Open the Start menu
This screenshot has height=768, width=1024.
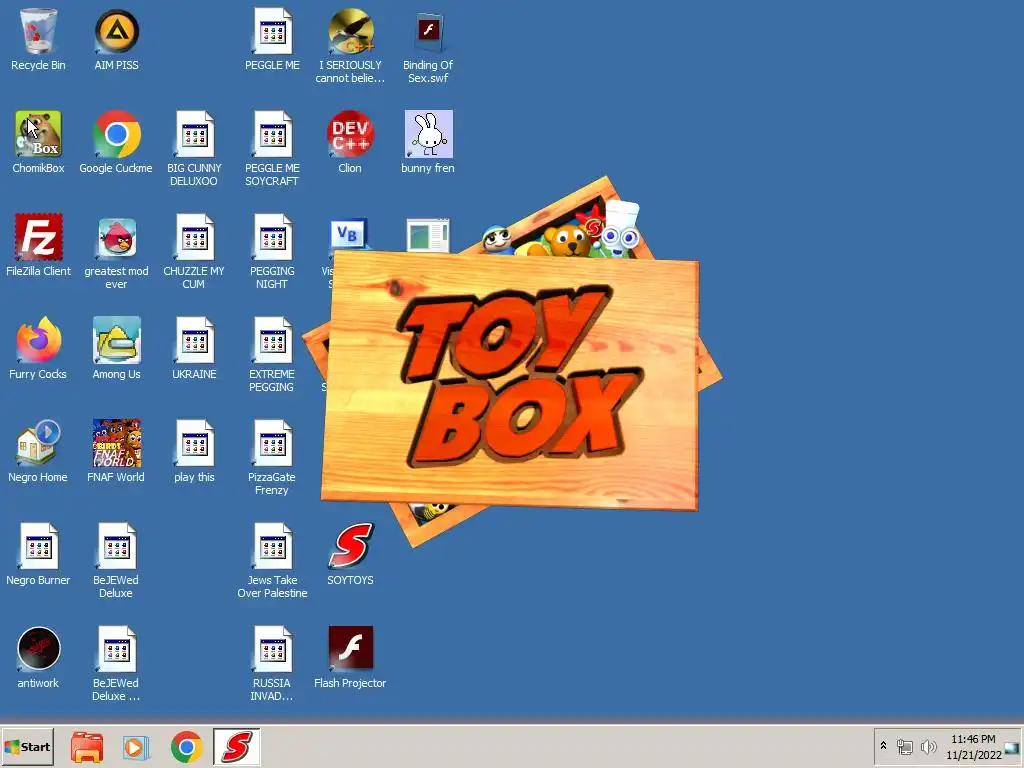(x=27, y=746)
